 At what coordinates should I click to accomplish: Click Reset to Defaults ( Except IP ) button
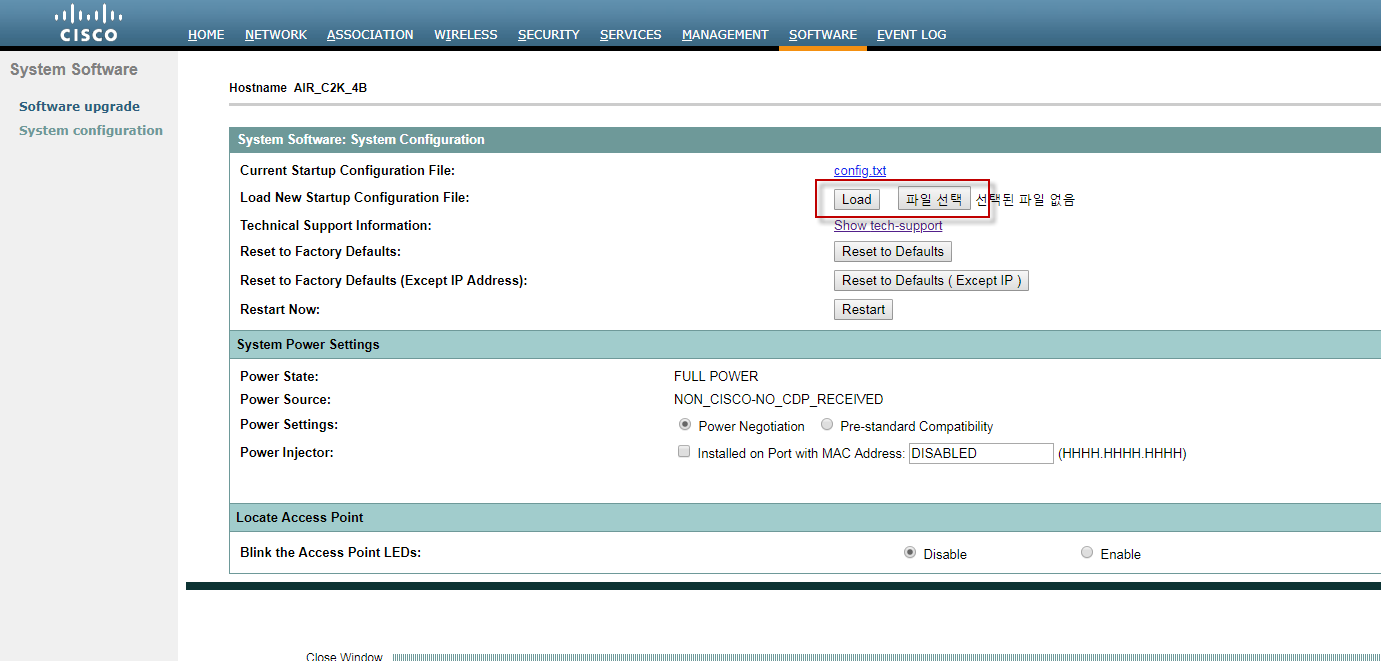(931, 280)
